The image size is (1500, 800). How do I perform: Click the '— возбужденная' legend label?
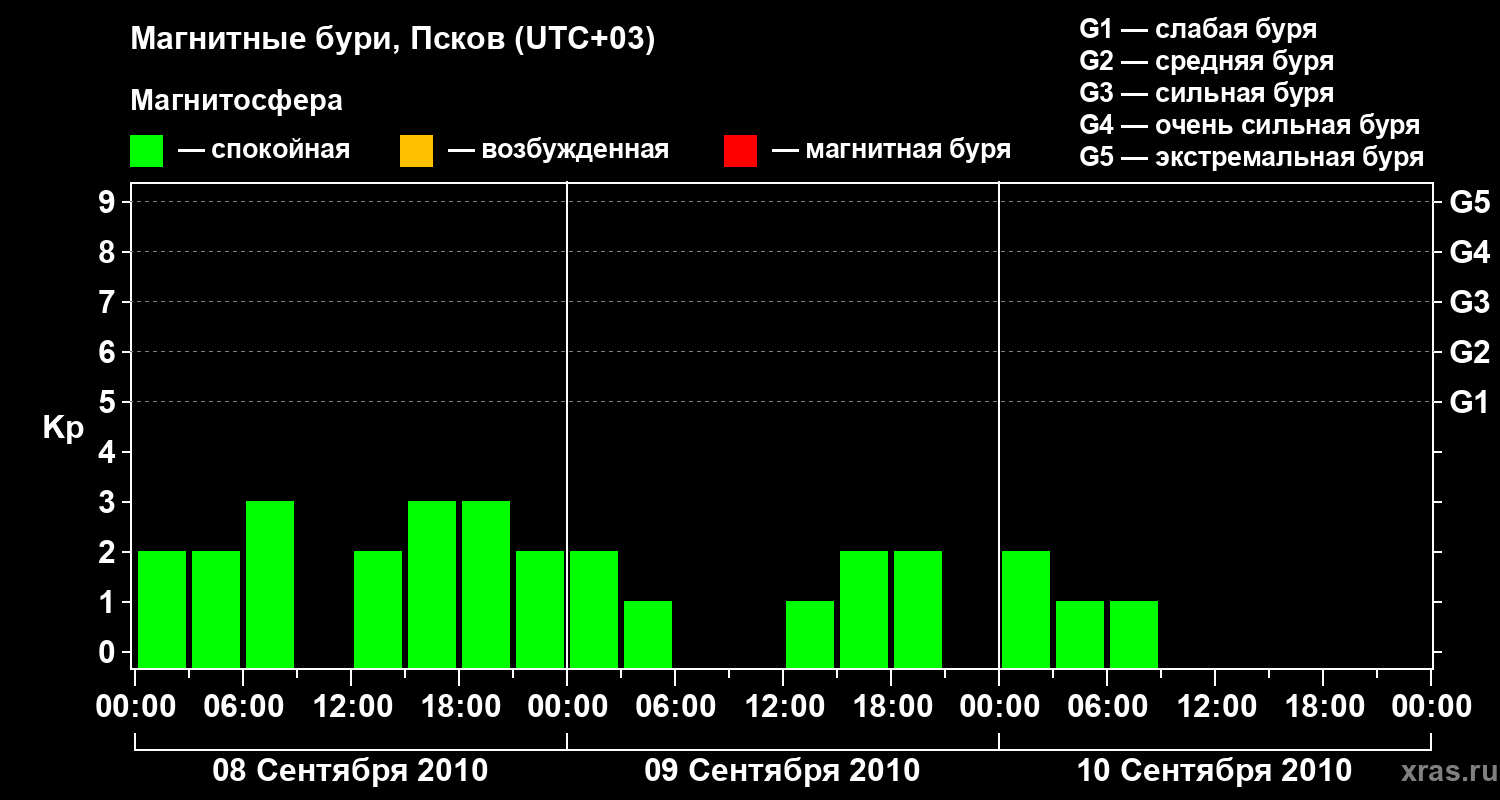click(x=559, y=150)
